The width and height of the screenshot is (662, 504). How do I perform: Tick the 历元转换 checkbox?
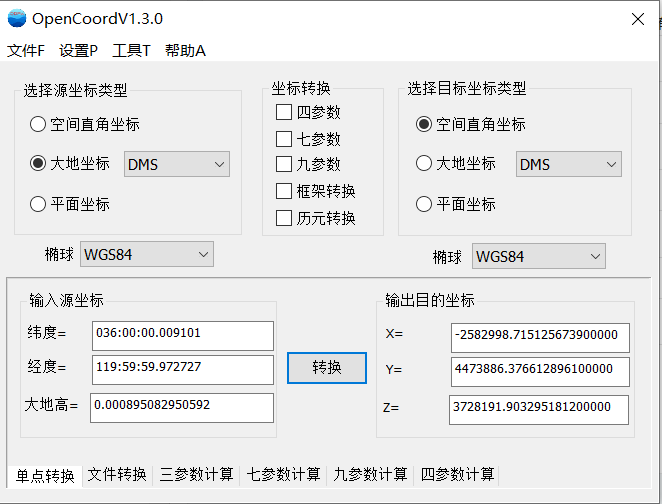coord(284,218)
